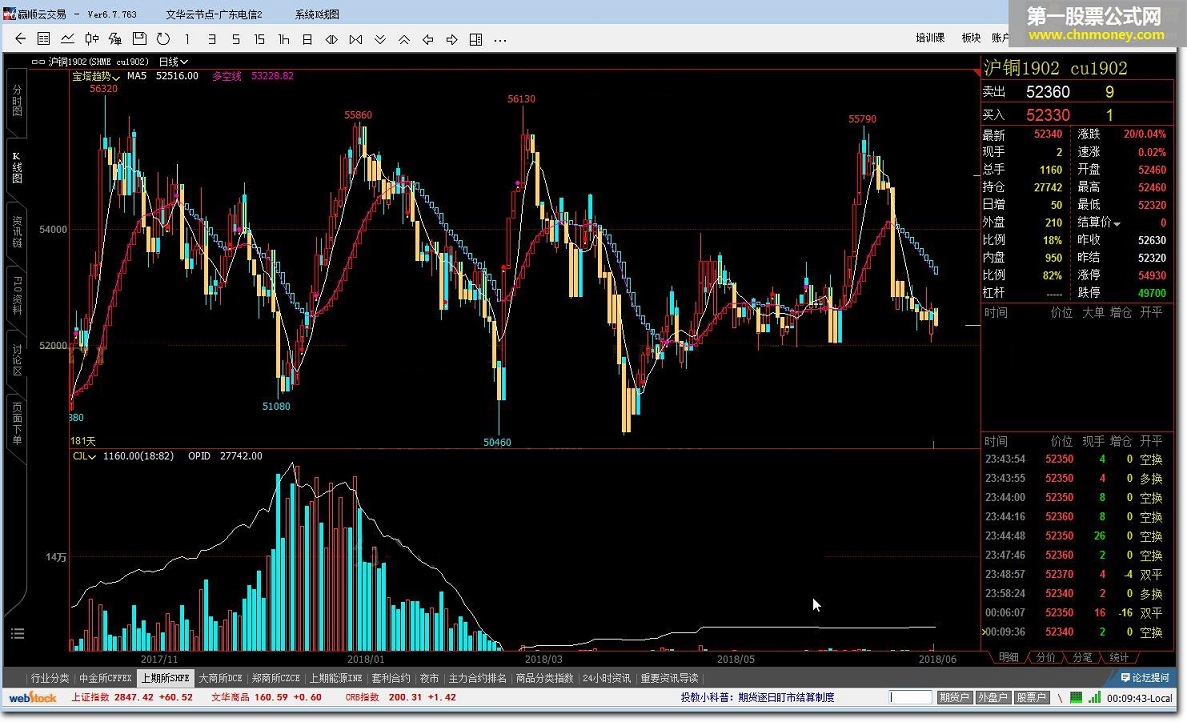Switch to 郑商所CZCE tab
This screenshot has height=722, width=1187.
(276, 678)
